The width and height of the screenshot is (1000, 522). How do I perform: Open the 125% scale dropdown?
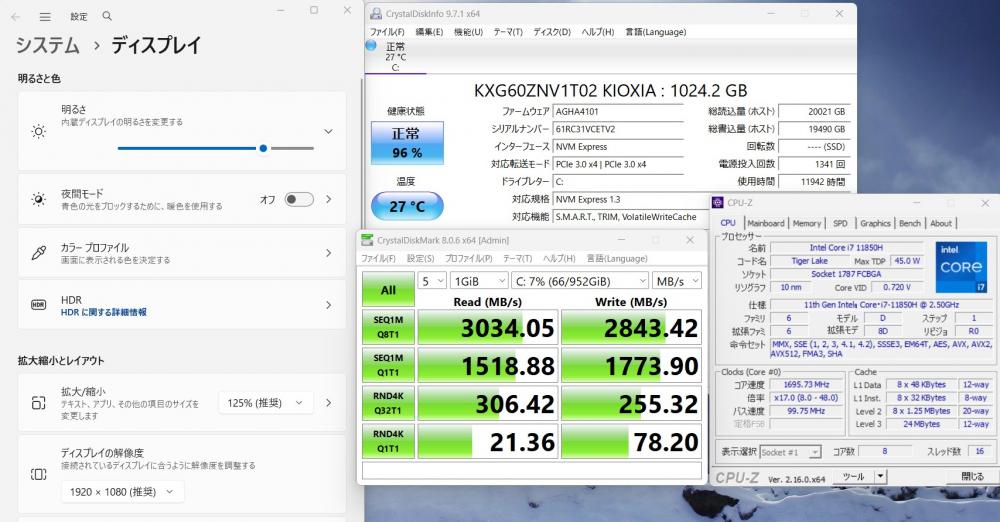point(265,403)
